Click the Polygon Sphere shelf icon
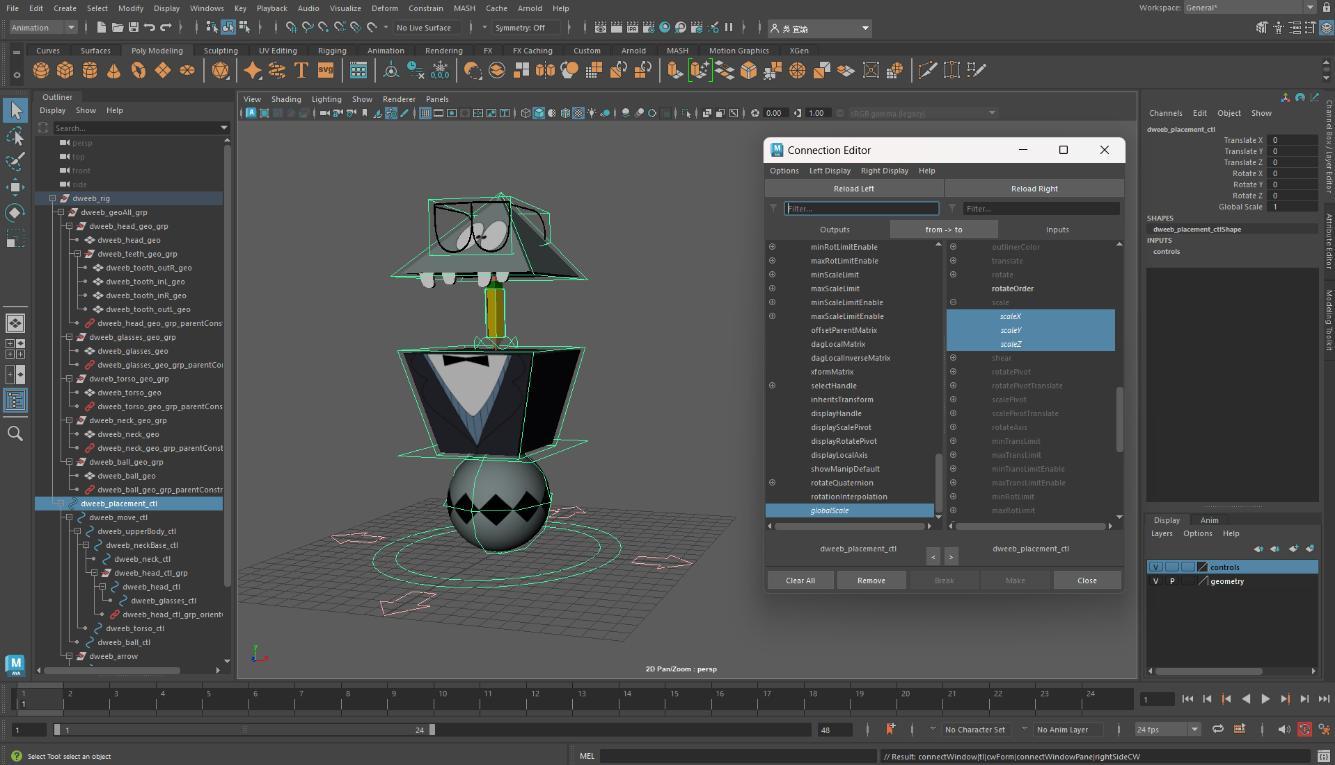Image resolution: width=1335 pixels, height=765 pixels. (41, 70)
